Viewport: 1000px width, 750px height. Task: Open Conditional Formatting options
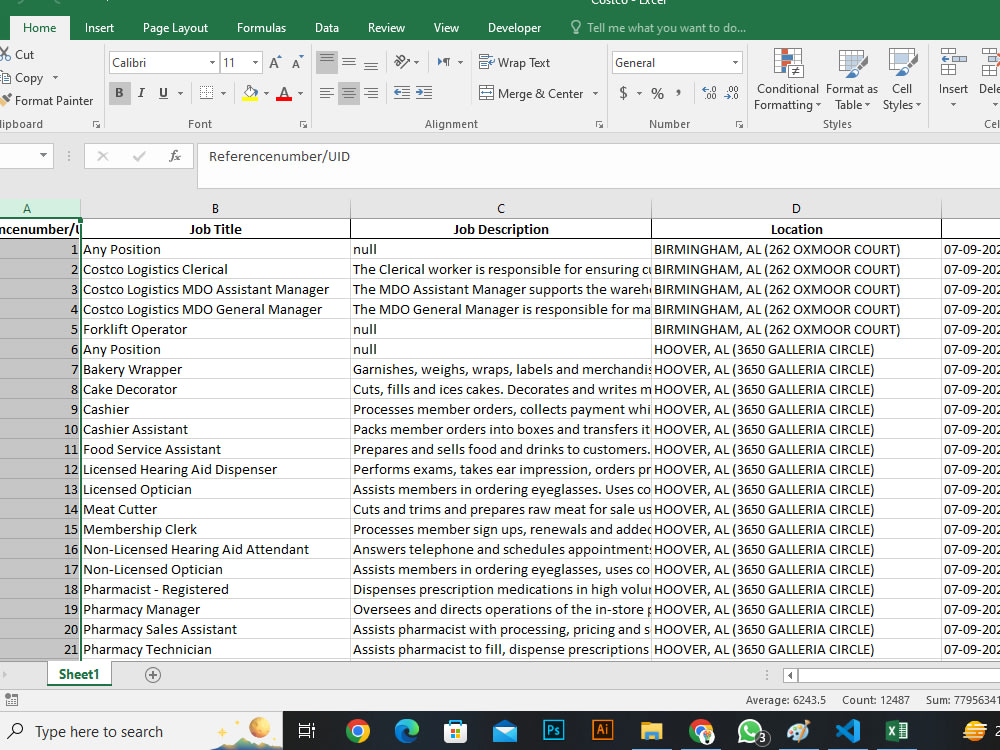coord(787,80)
